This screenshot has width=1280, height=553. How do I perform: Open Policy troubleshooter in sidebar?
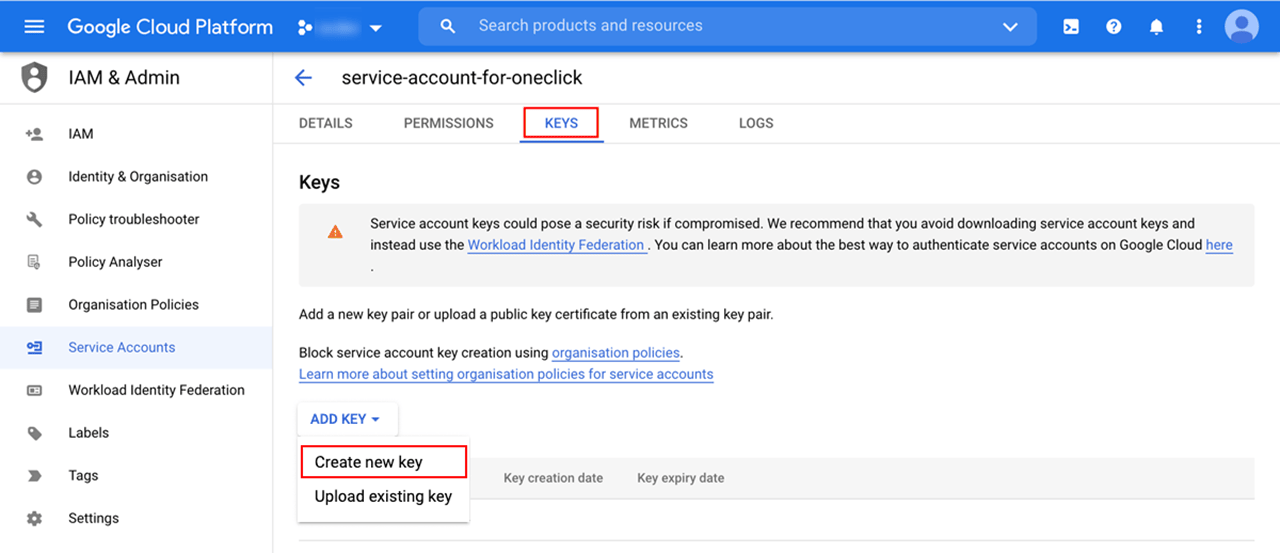pos(136,219)
